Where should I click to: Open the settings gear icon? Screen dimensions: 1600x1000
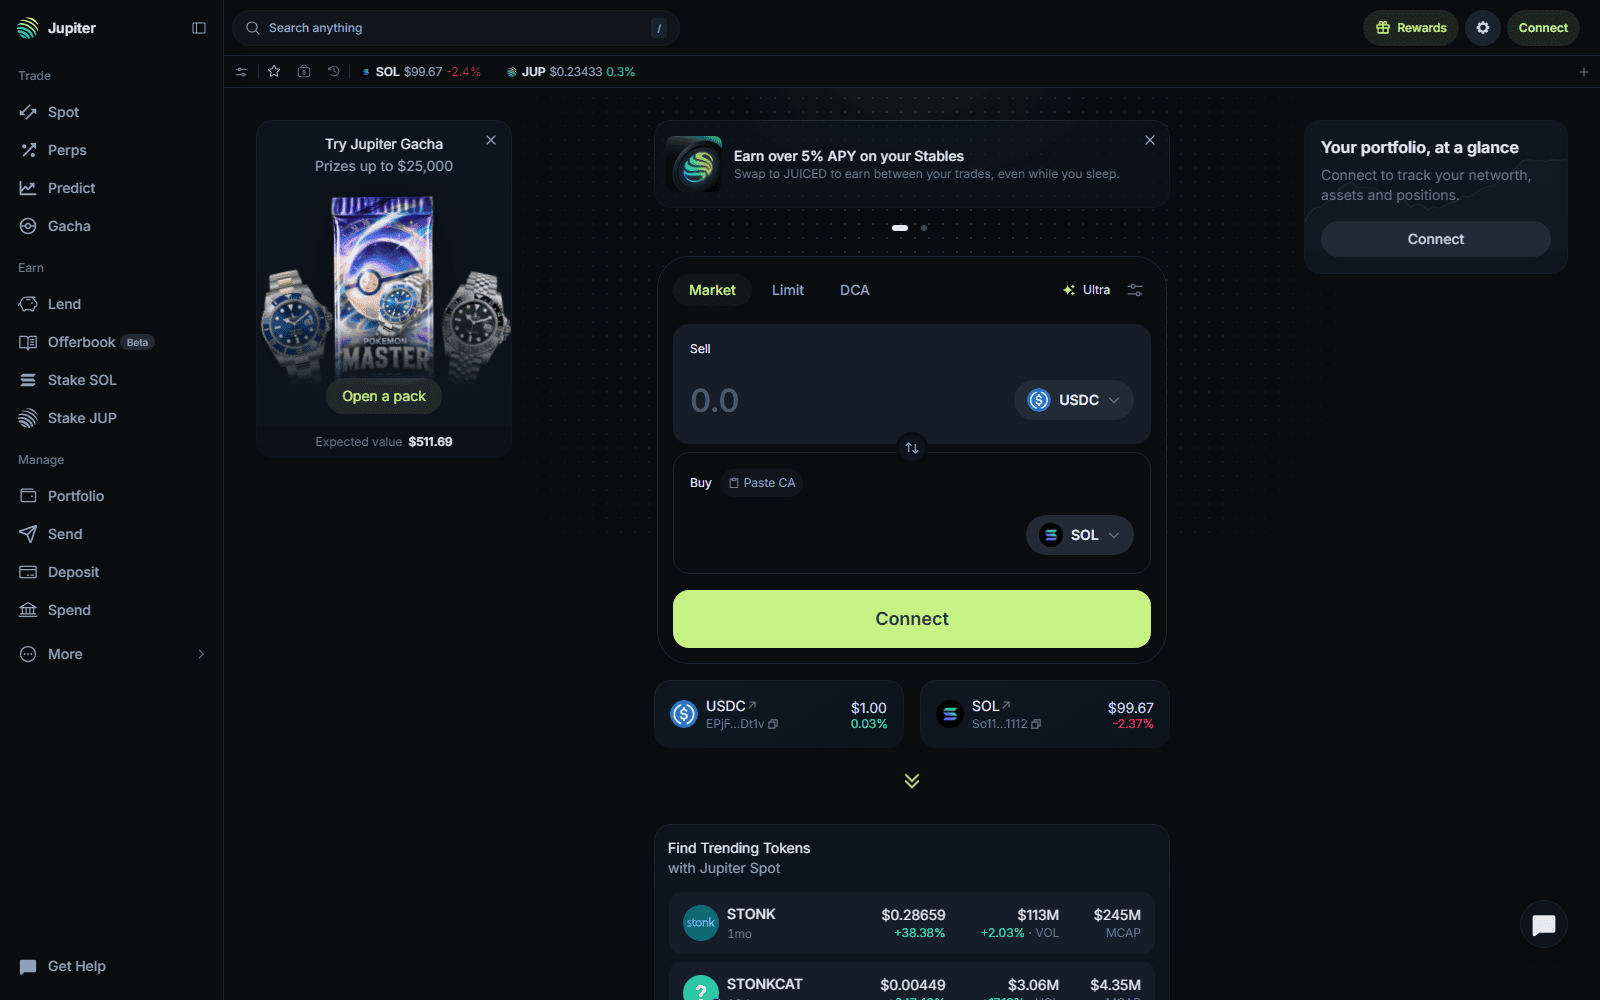pyautogui.click(x=1483, y=28)
